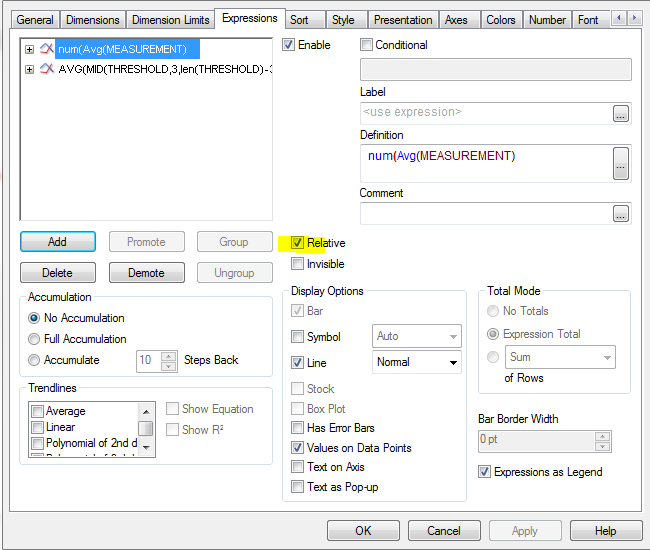
Task: Check Has Error Bars option
Action: pyautogui.click(x=297, y=427)
